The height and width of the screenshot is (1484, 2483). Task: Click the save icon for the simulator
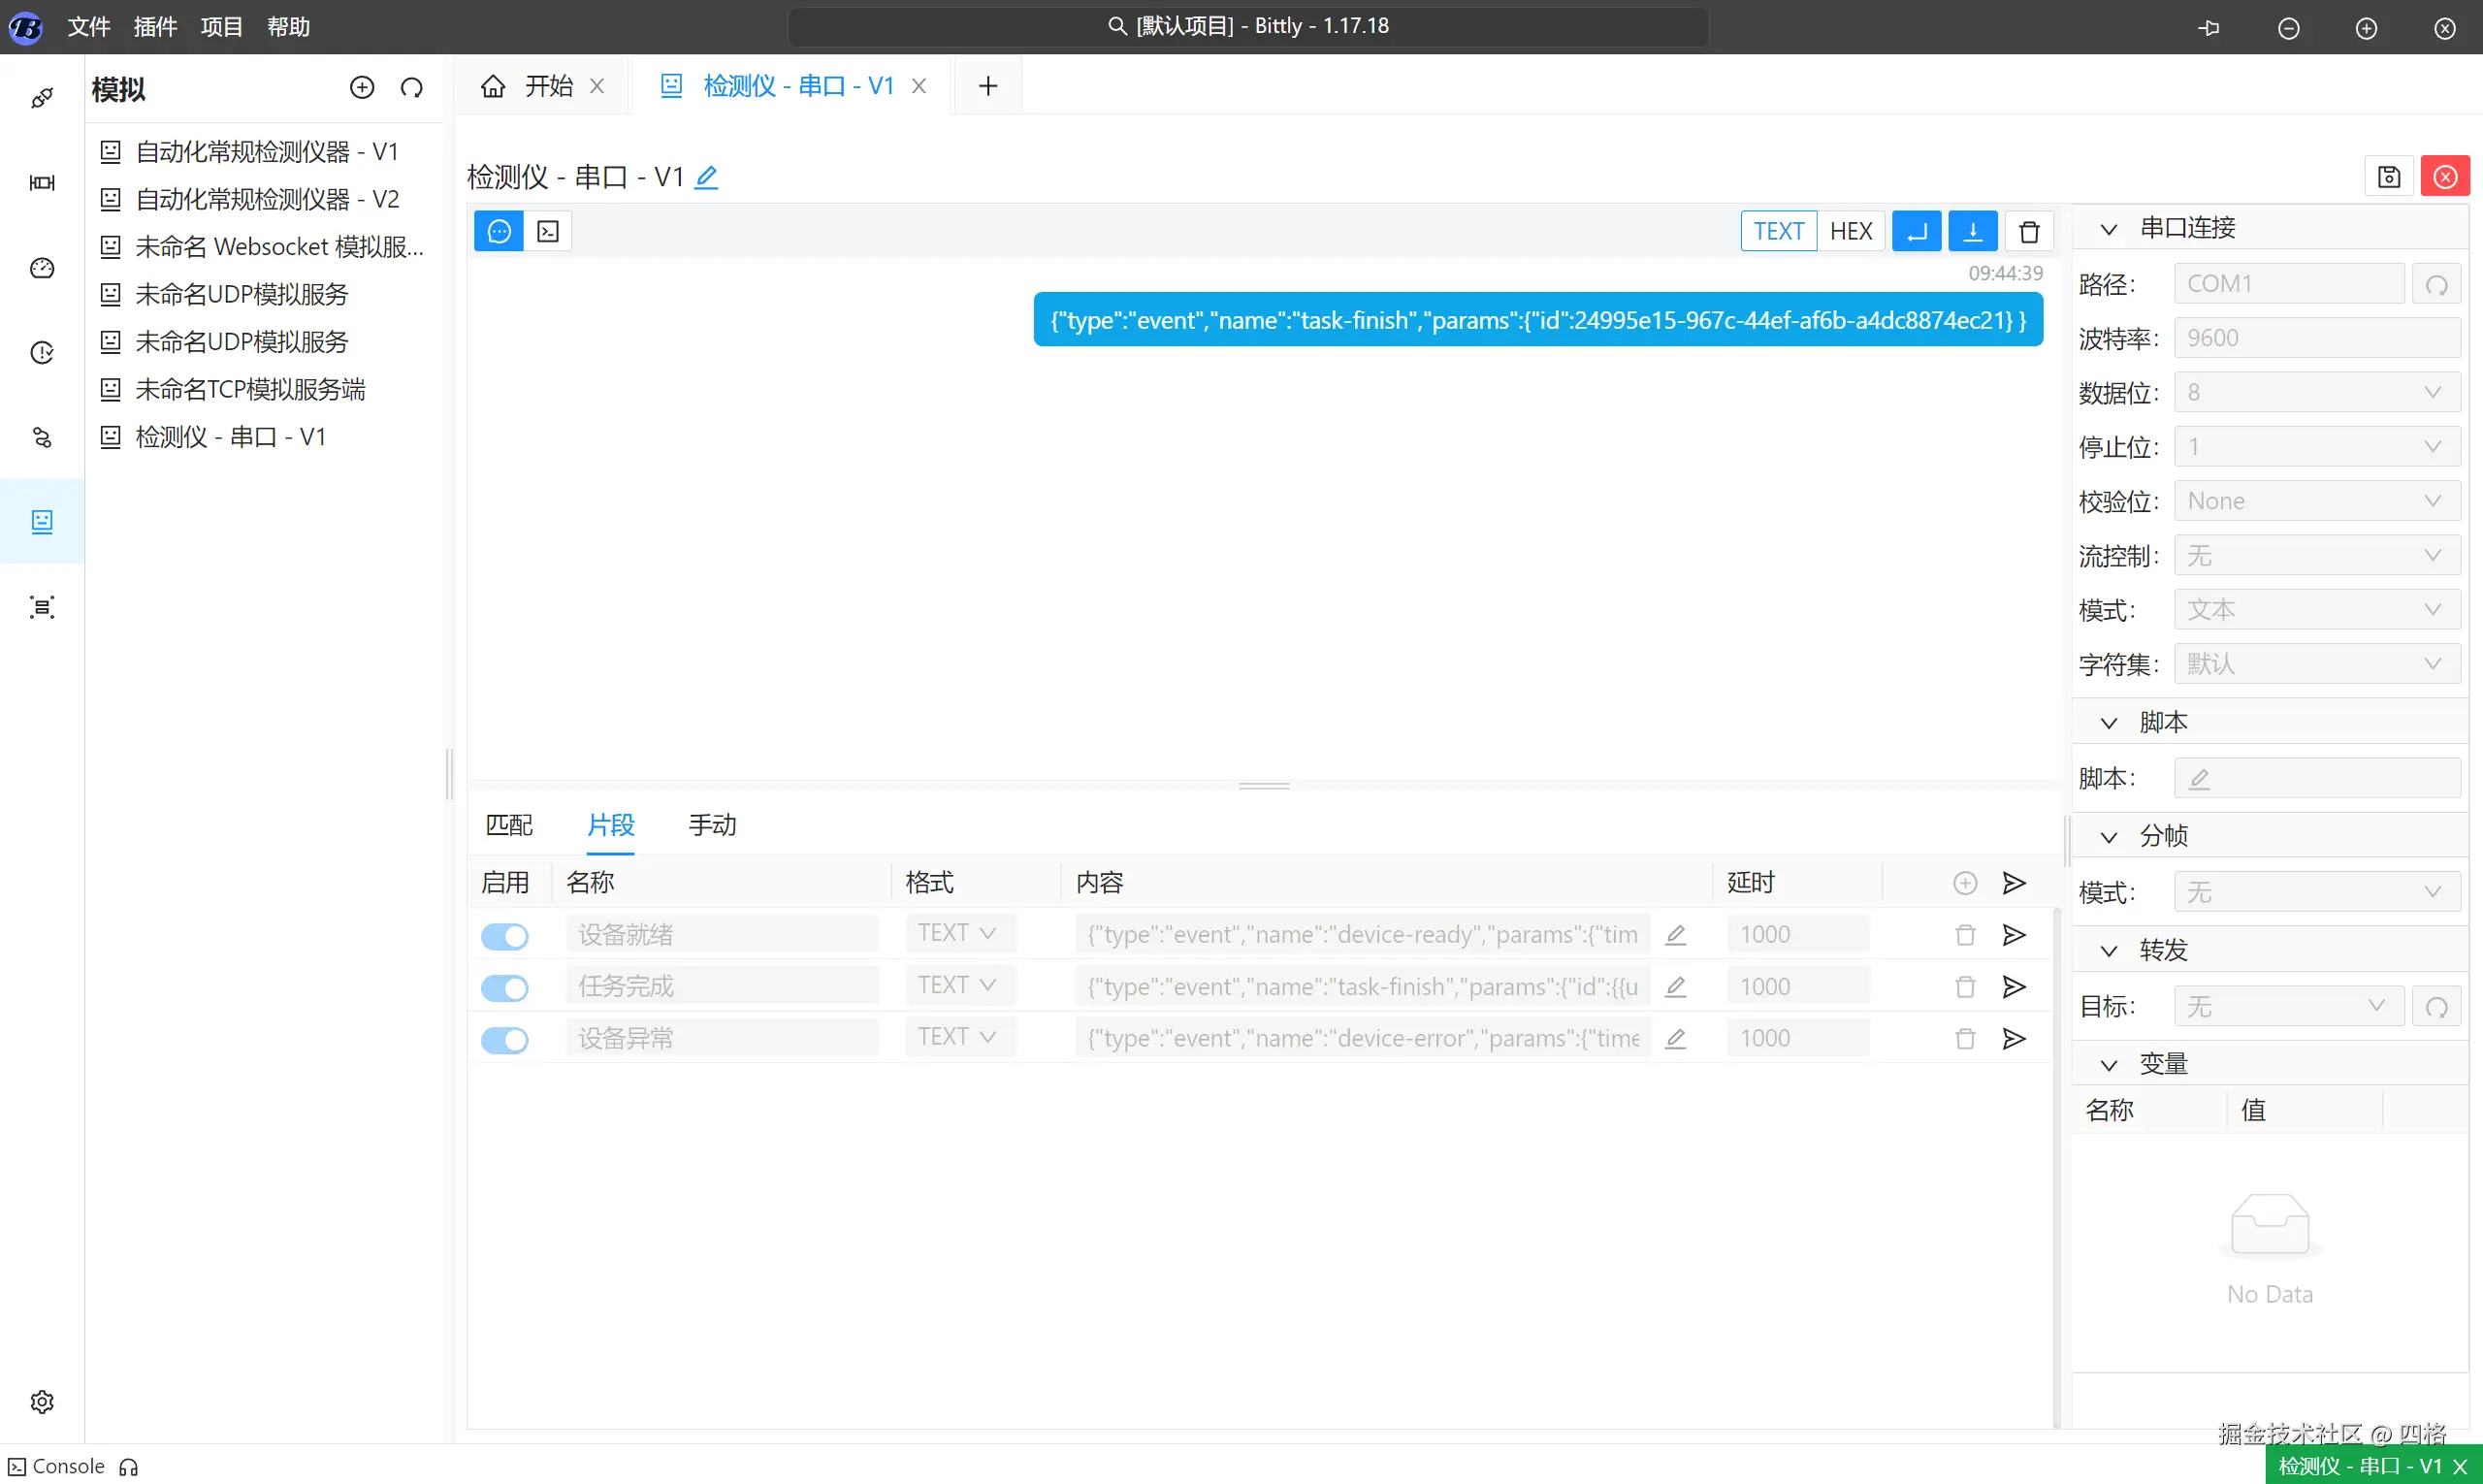[x=2388, y=177]
